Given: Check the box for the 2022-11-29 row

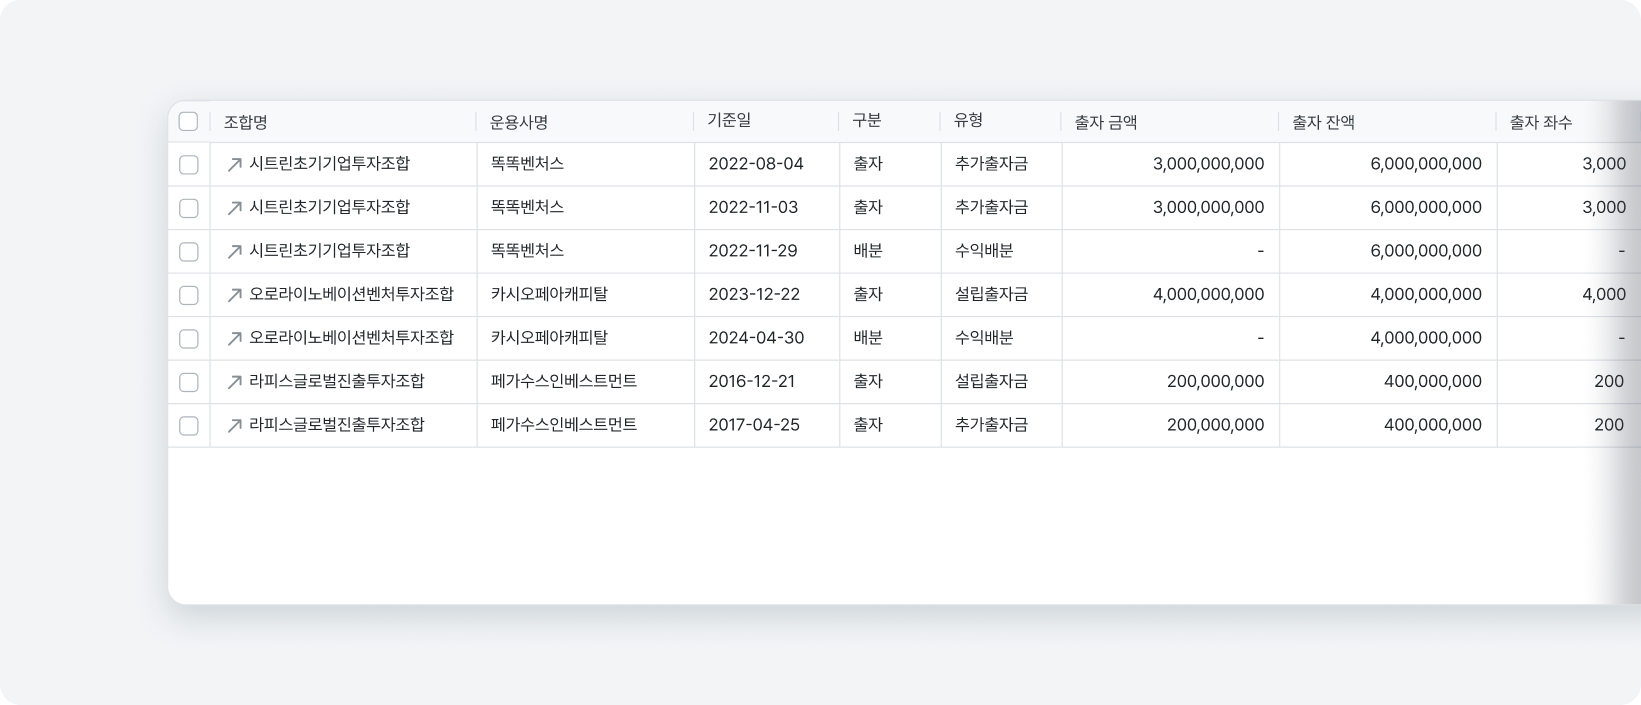Looking at the screenshot, I should 188,252.
